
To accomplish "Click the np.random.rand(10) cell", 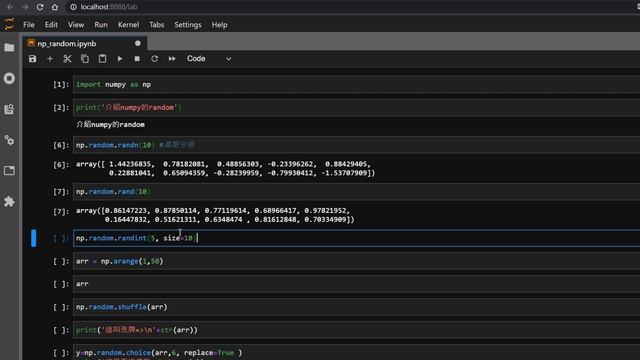I will coord(356,191).
